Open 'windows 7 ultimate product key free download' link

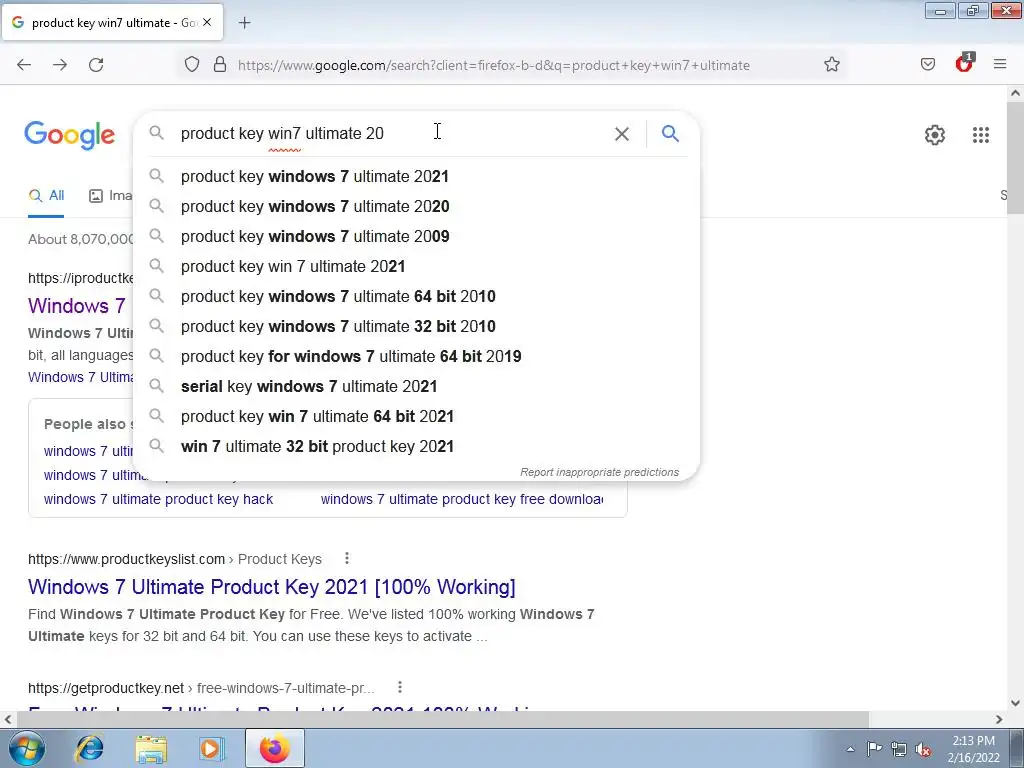(x=462, y=499)
